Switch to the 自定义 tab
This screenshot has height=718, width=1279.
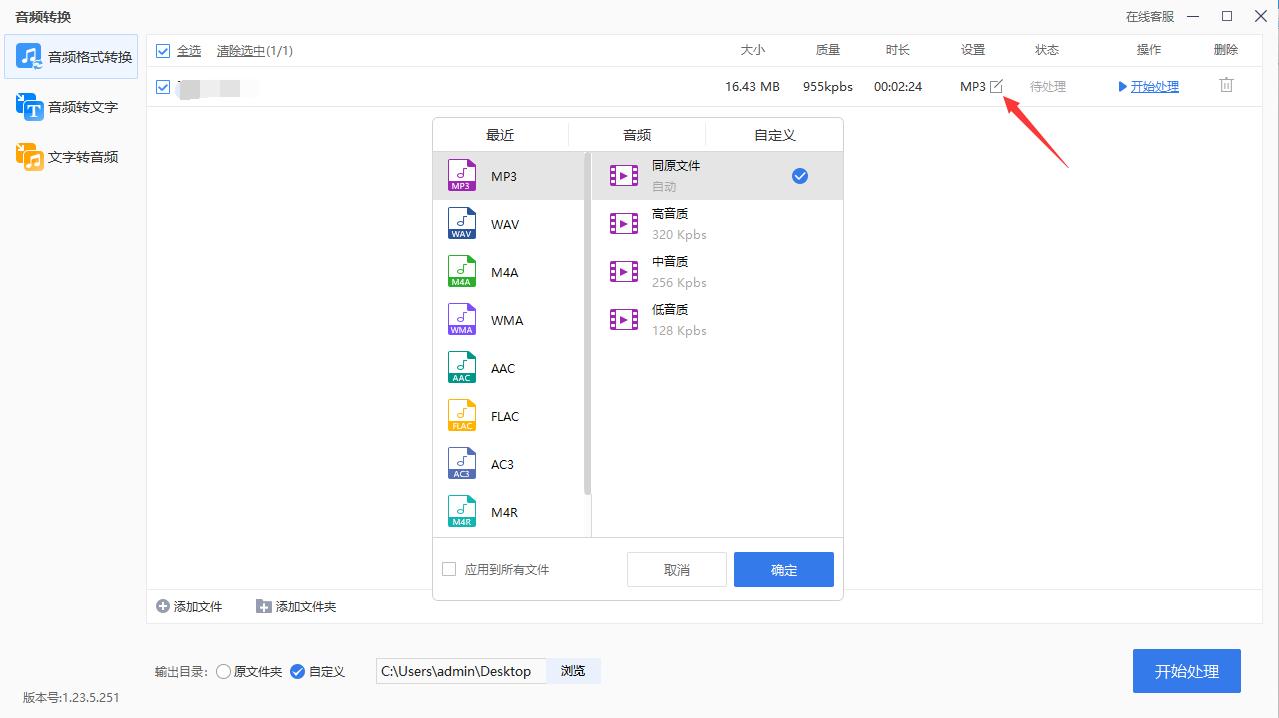773,133
